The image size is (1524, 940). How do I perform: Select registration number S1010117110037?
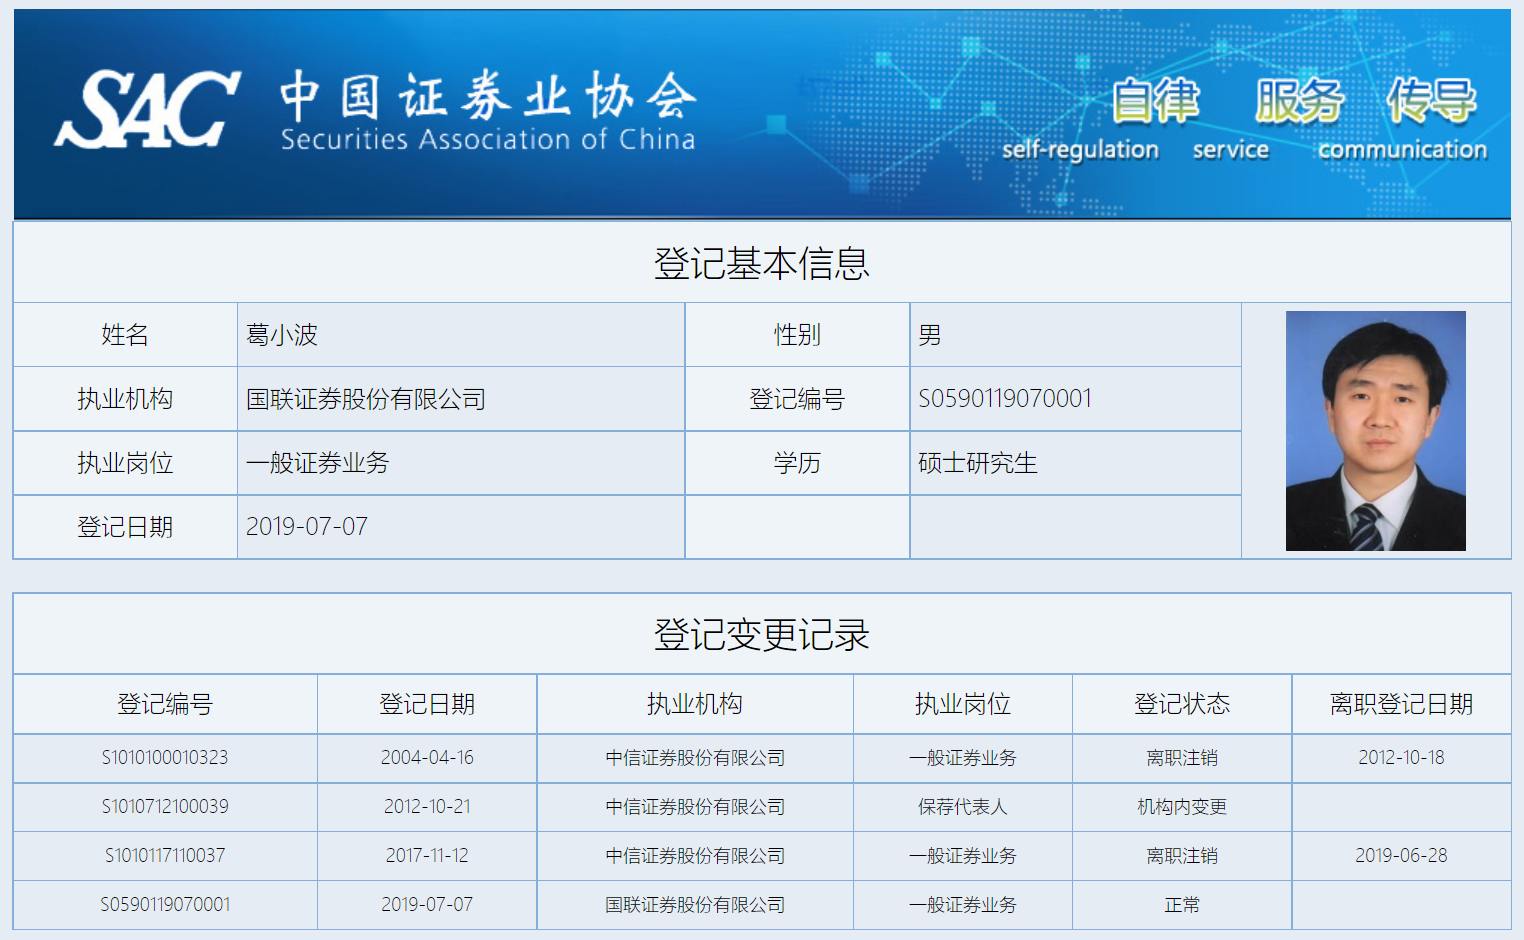(x=165, y=856)
